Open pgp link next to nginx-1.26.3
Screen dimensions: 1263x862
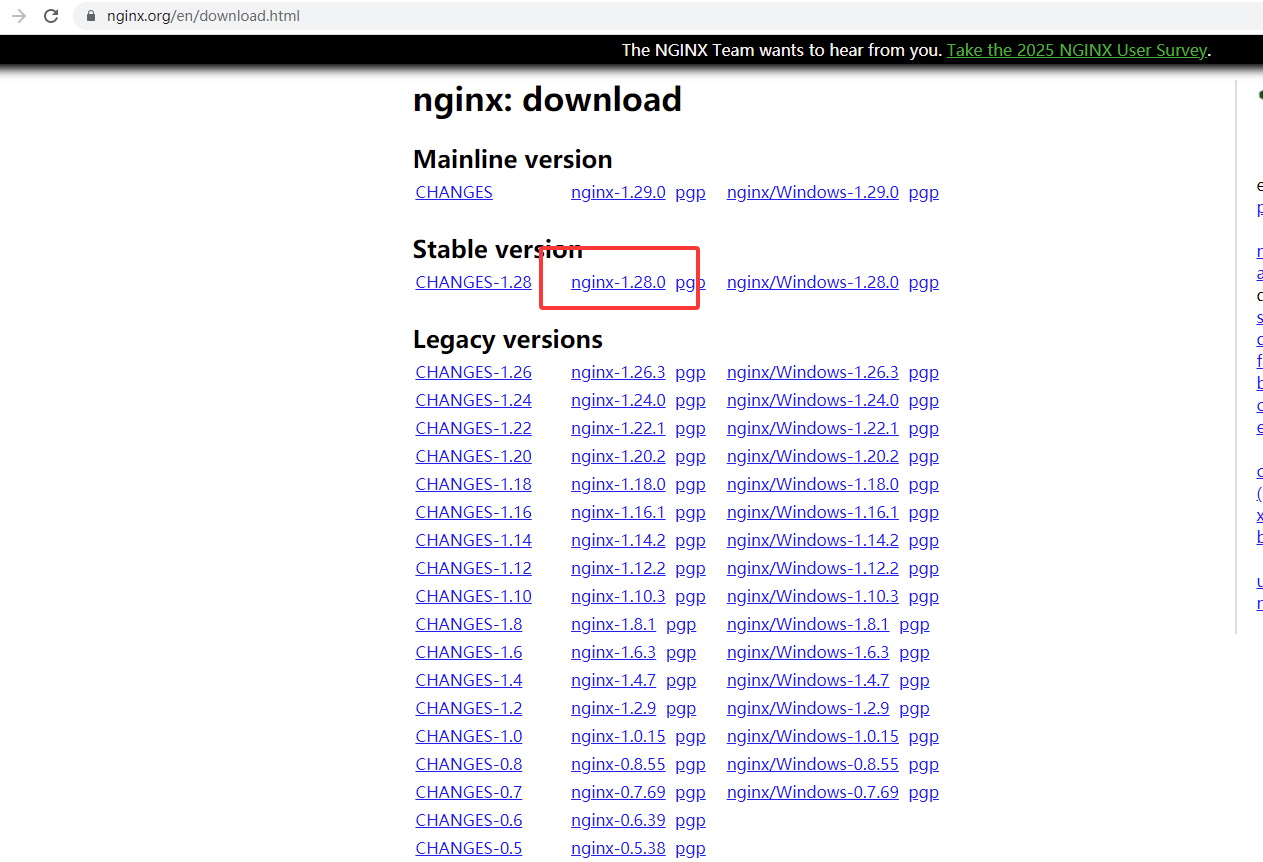690,372
